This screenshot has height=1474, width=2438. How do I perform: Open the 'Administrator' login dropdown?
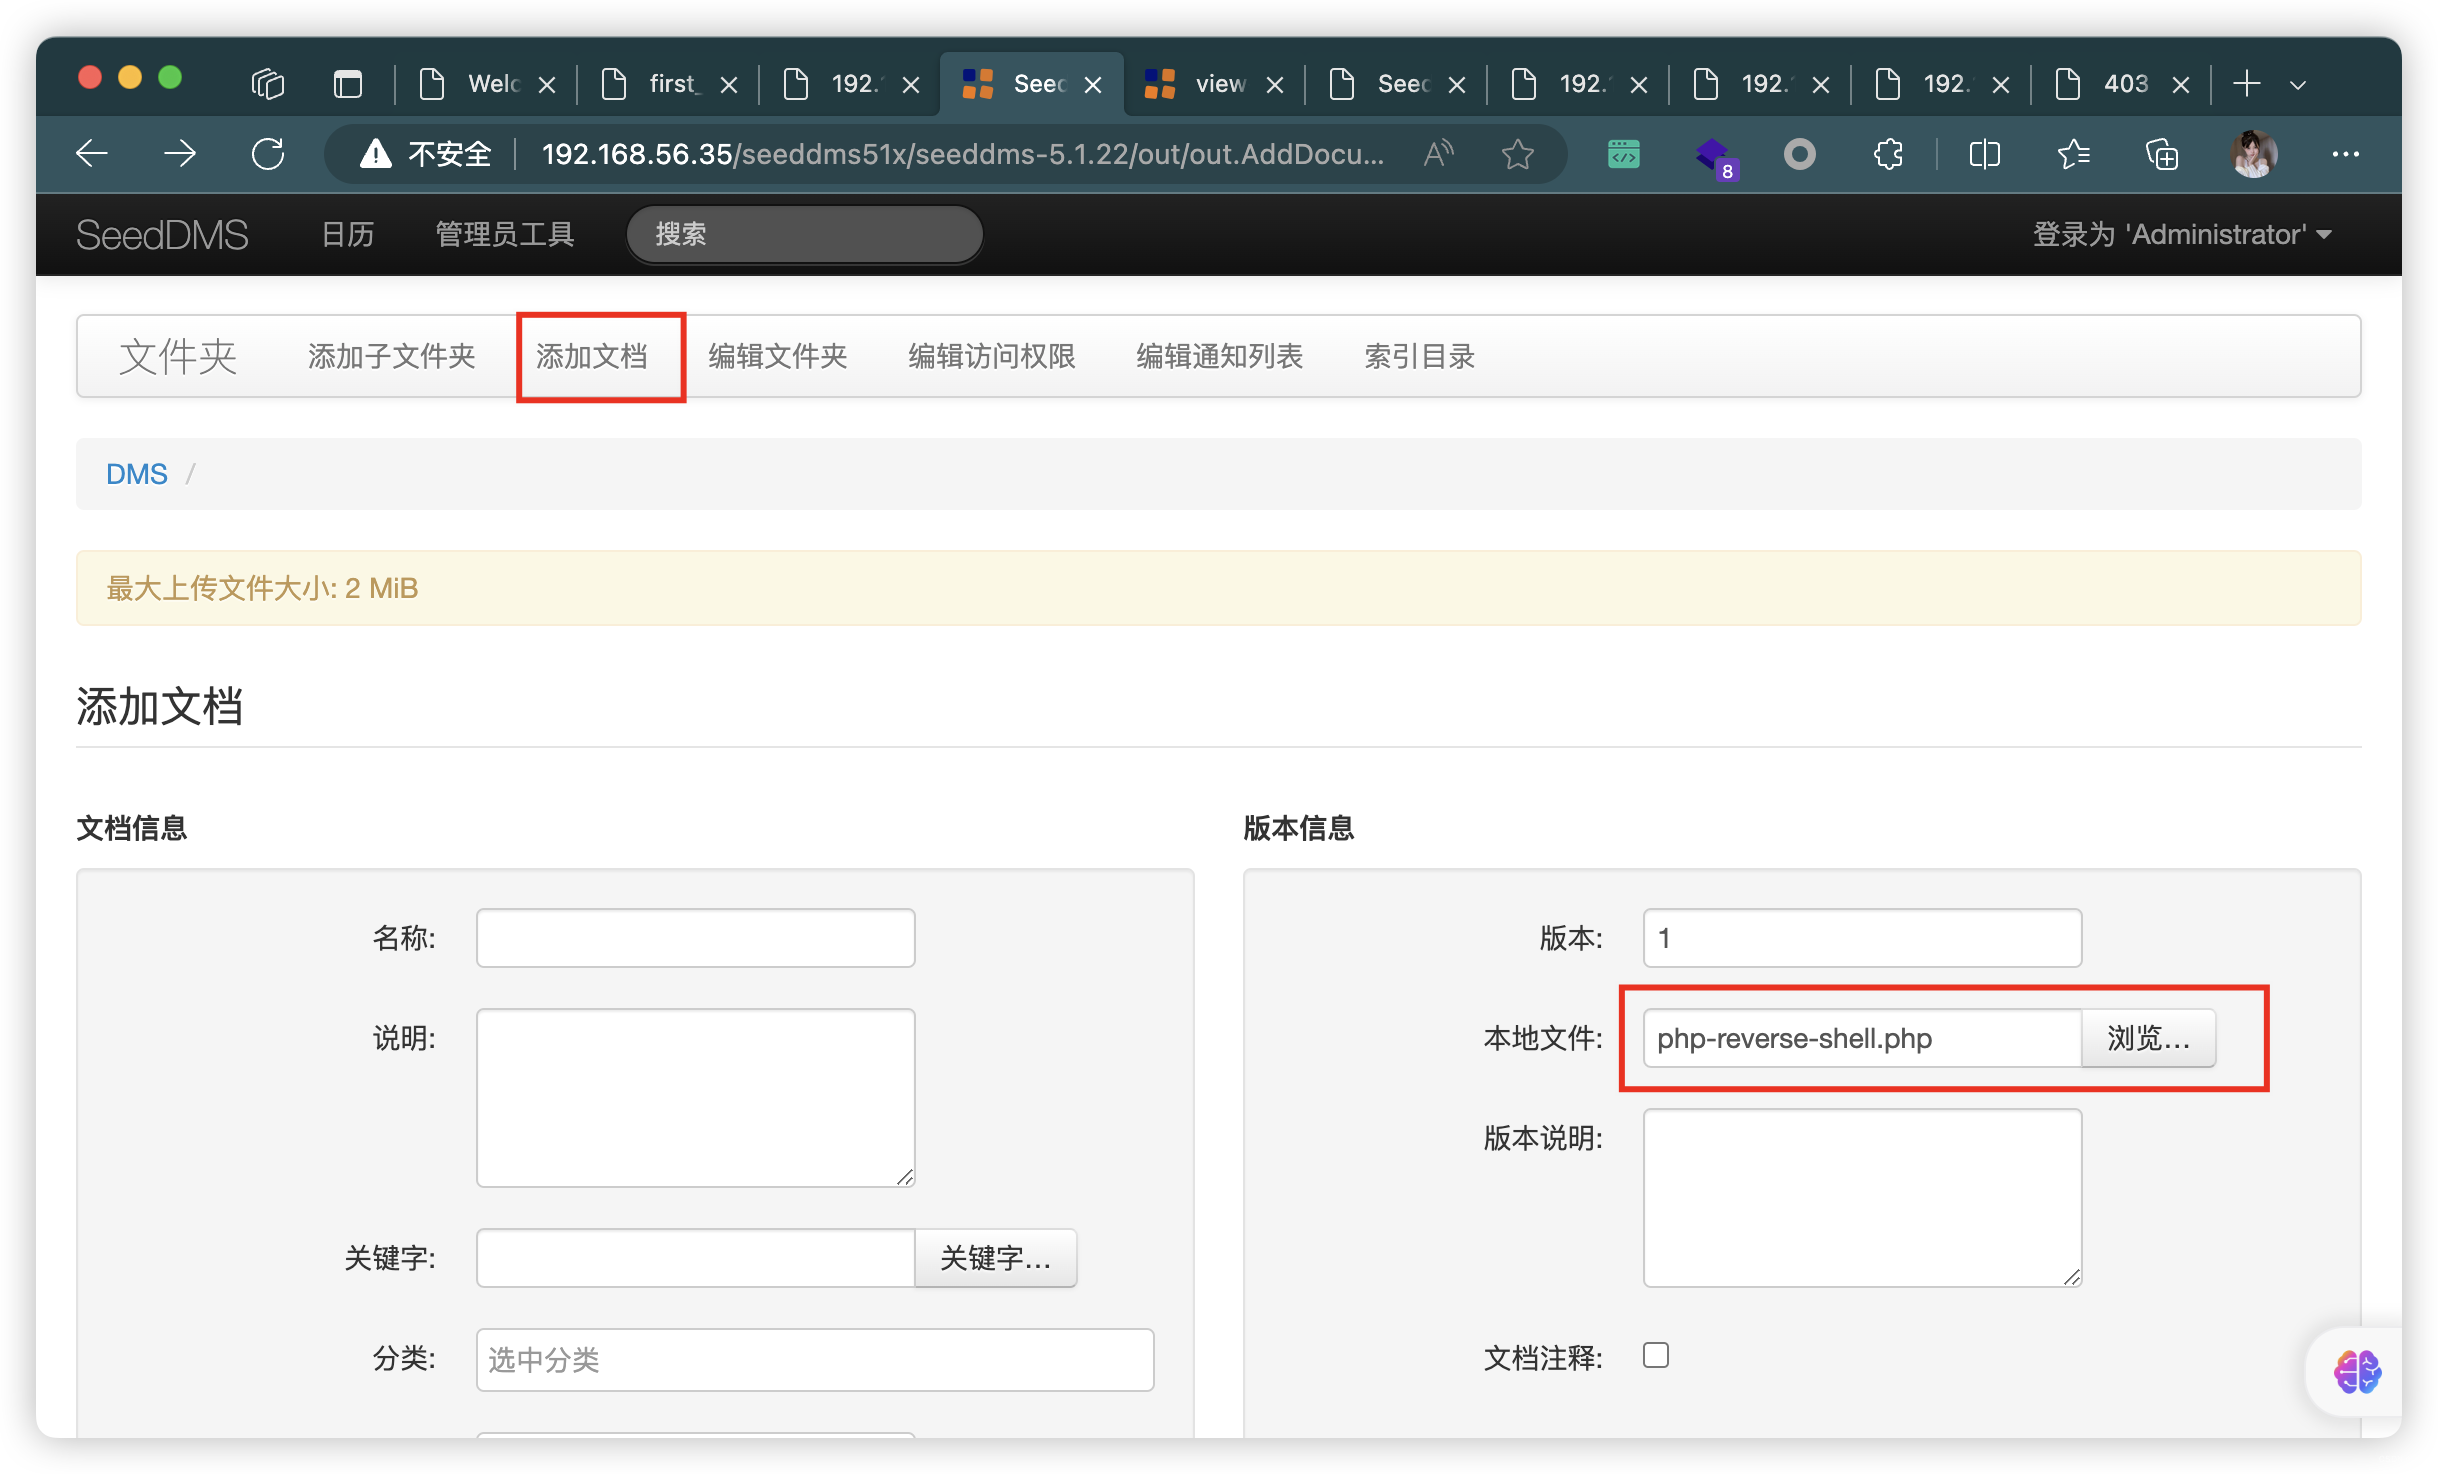2182,234
